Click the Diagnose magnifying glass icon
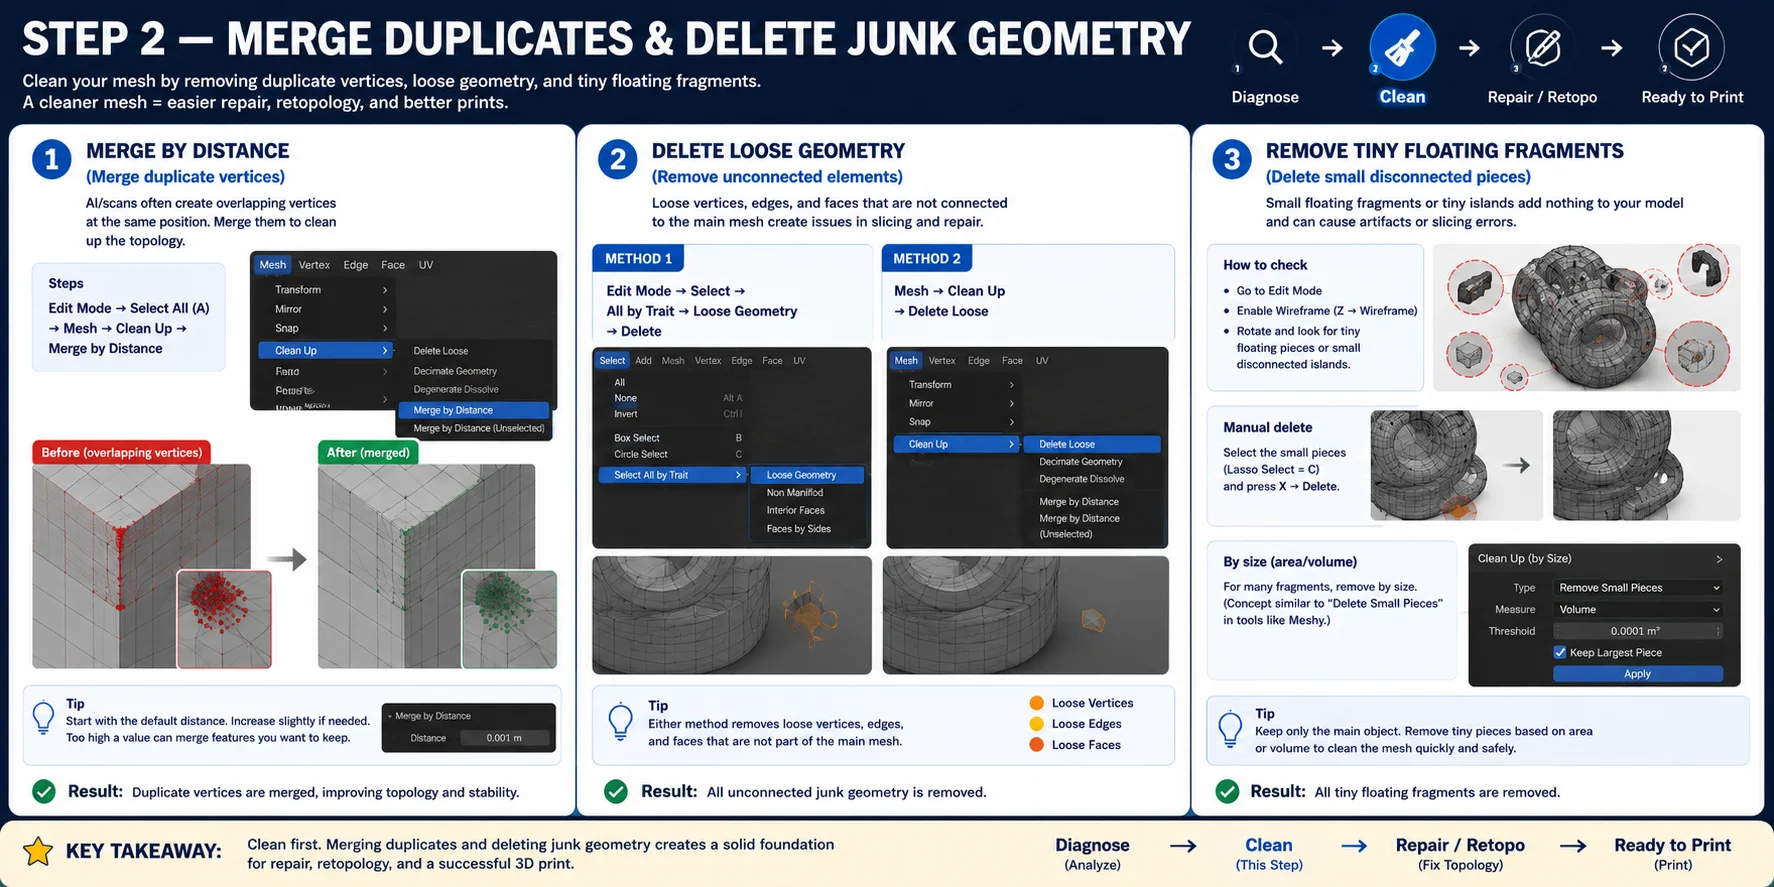The height and width of the screenshot is (887, 1774). click(1265, 47)
